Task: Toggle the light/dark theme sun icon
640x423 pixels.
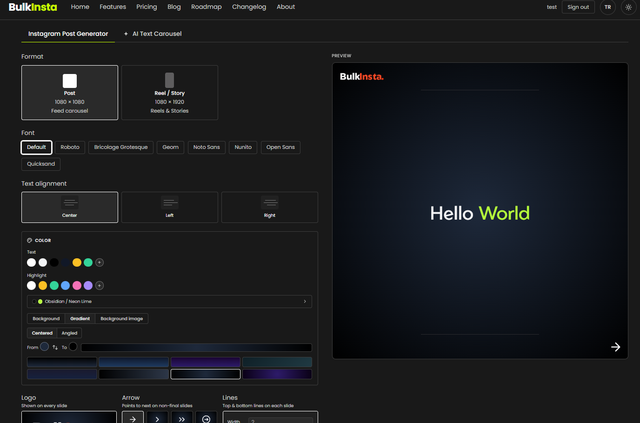Action: click(x=628, y=7)
